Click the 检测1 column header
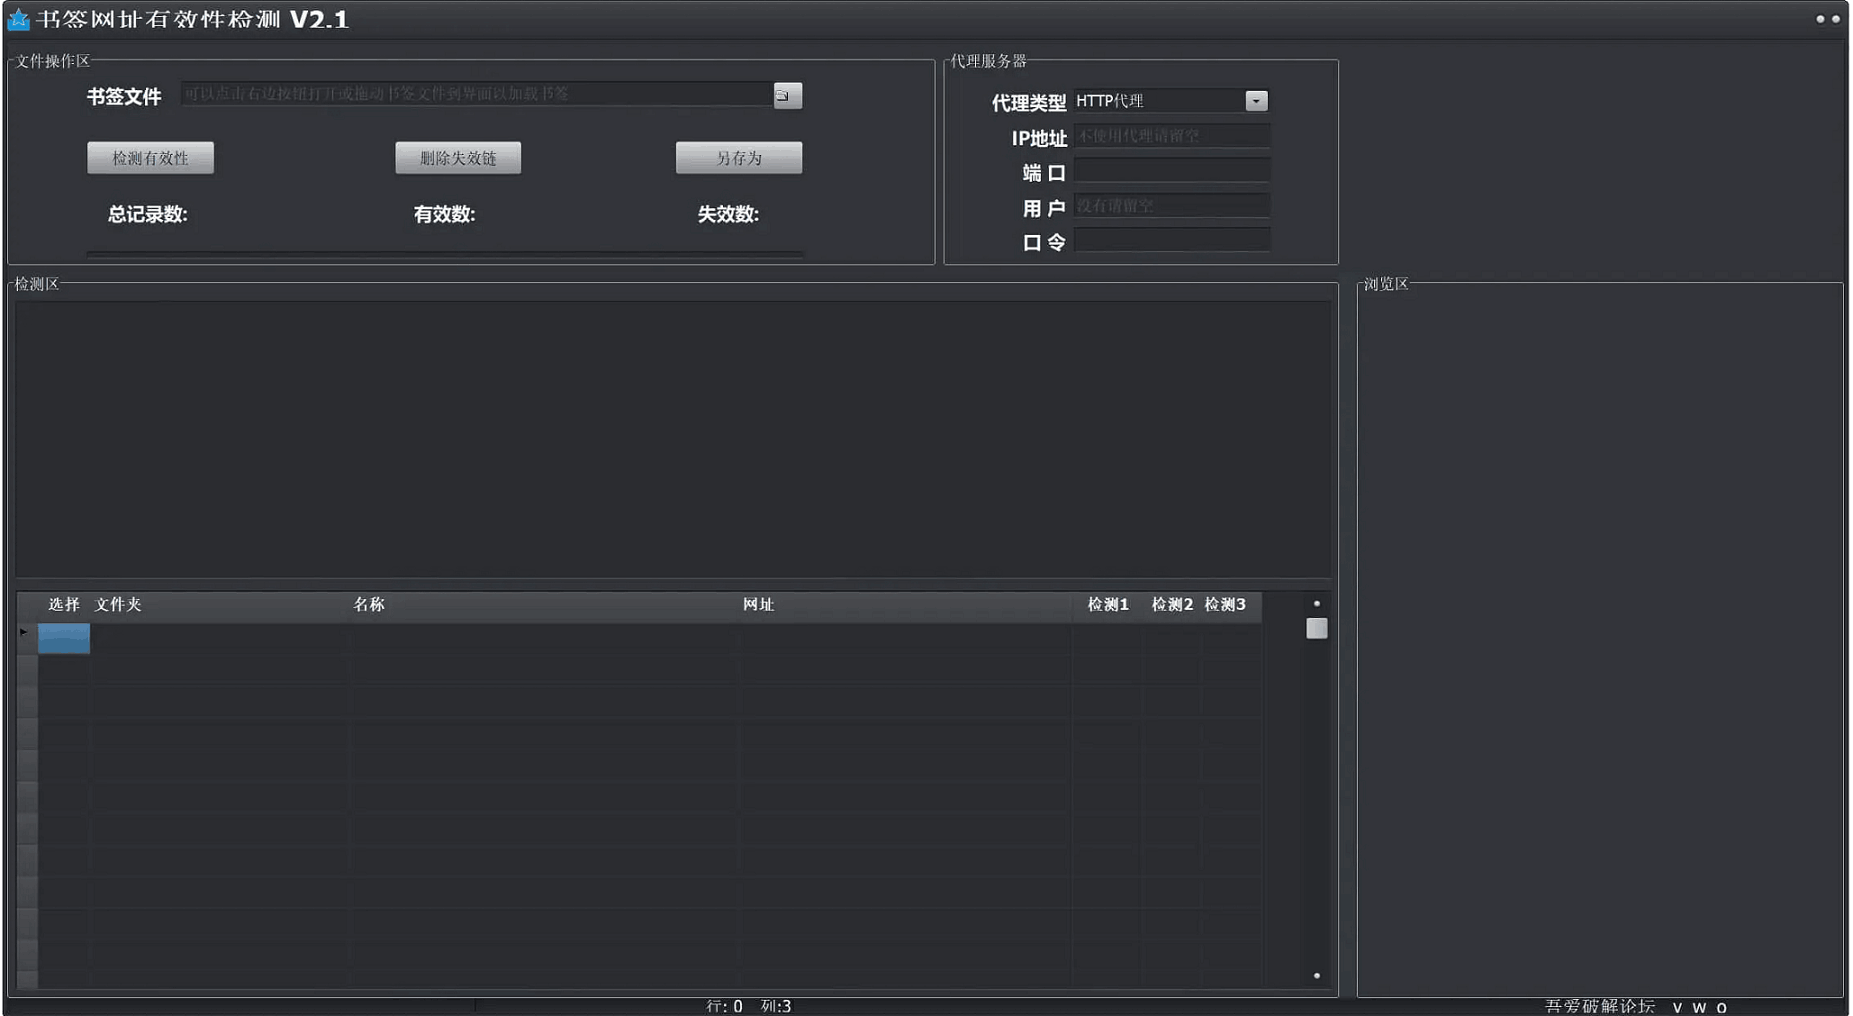This screenshot has height=1016, width=1853. [x=1107, y=604]
